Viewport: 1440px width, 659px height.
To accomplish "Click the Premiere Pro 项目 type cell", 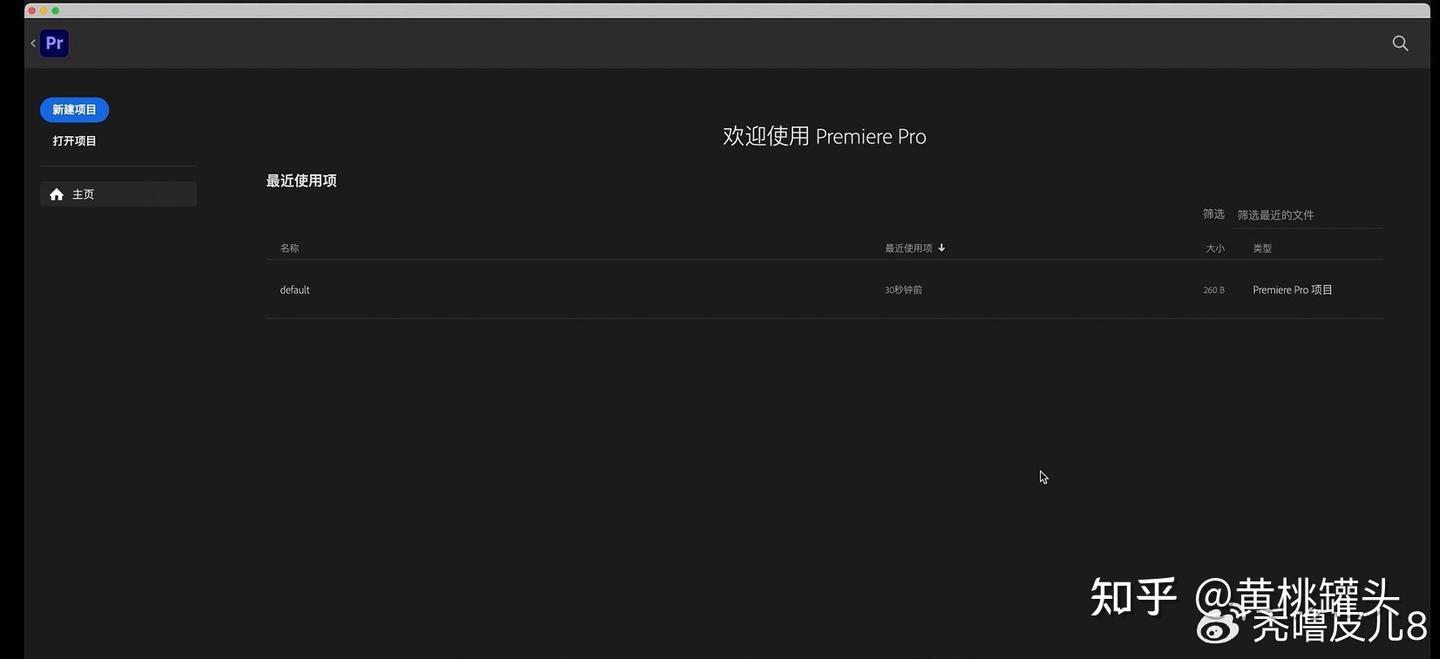I will click(x=1292, y=289).
